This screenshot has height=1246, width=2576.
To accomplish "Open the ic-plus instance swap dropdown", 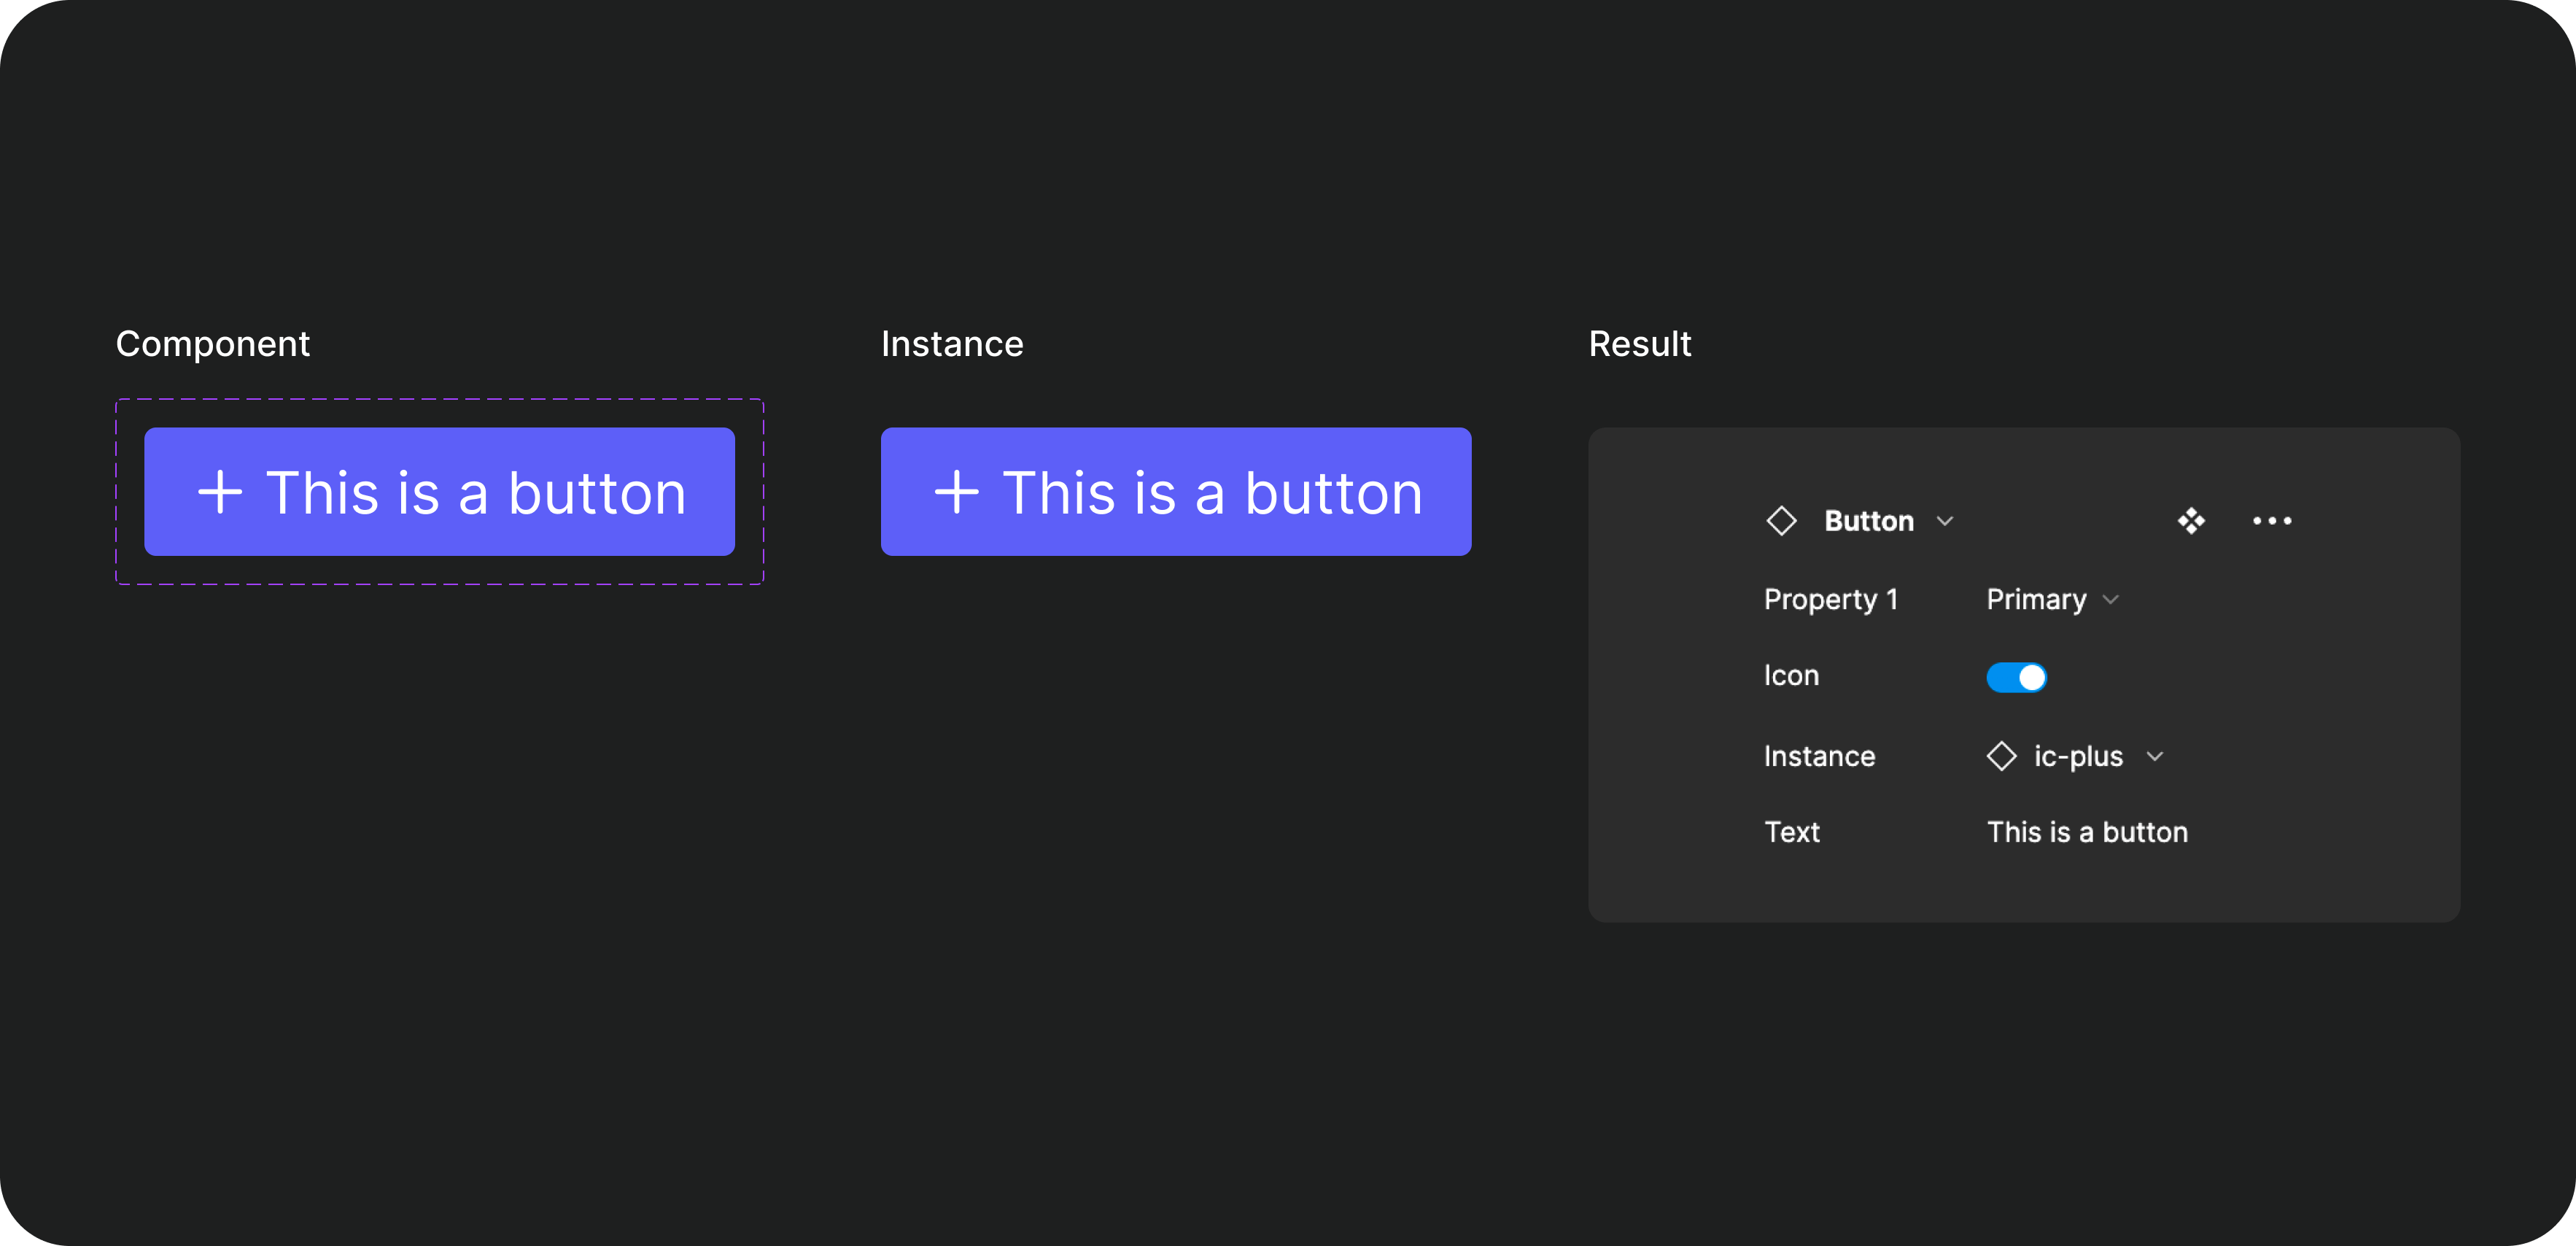I will coord(2075,756).
